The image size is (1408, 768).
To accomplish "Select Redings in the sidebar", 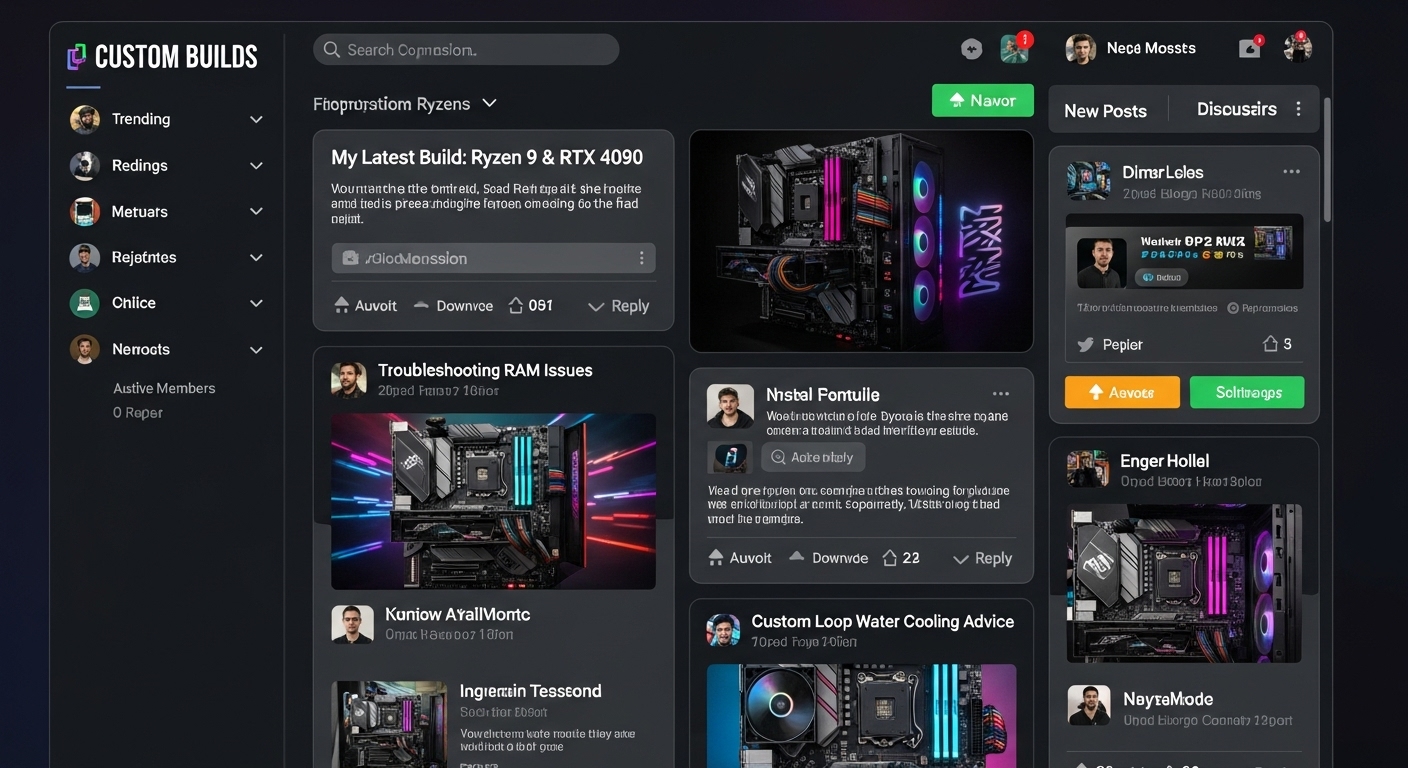I will (139, 165).
